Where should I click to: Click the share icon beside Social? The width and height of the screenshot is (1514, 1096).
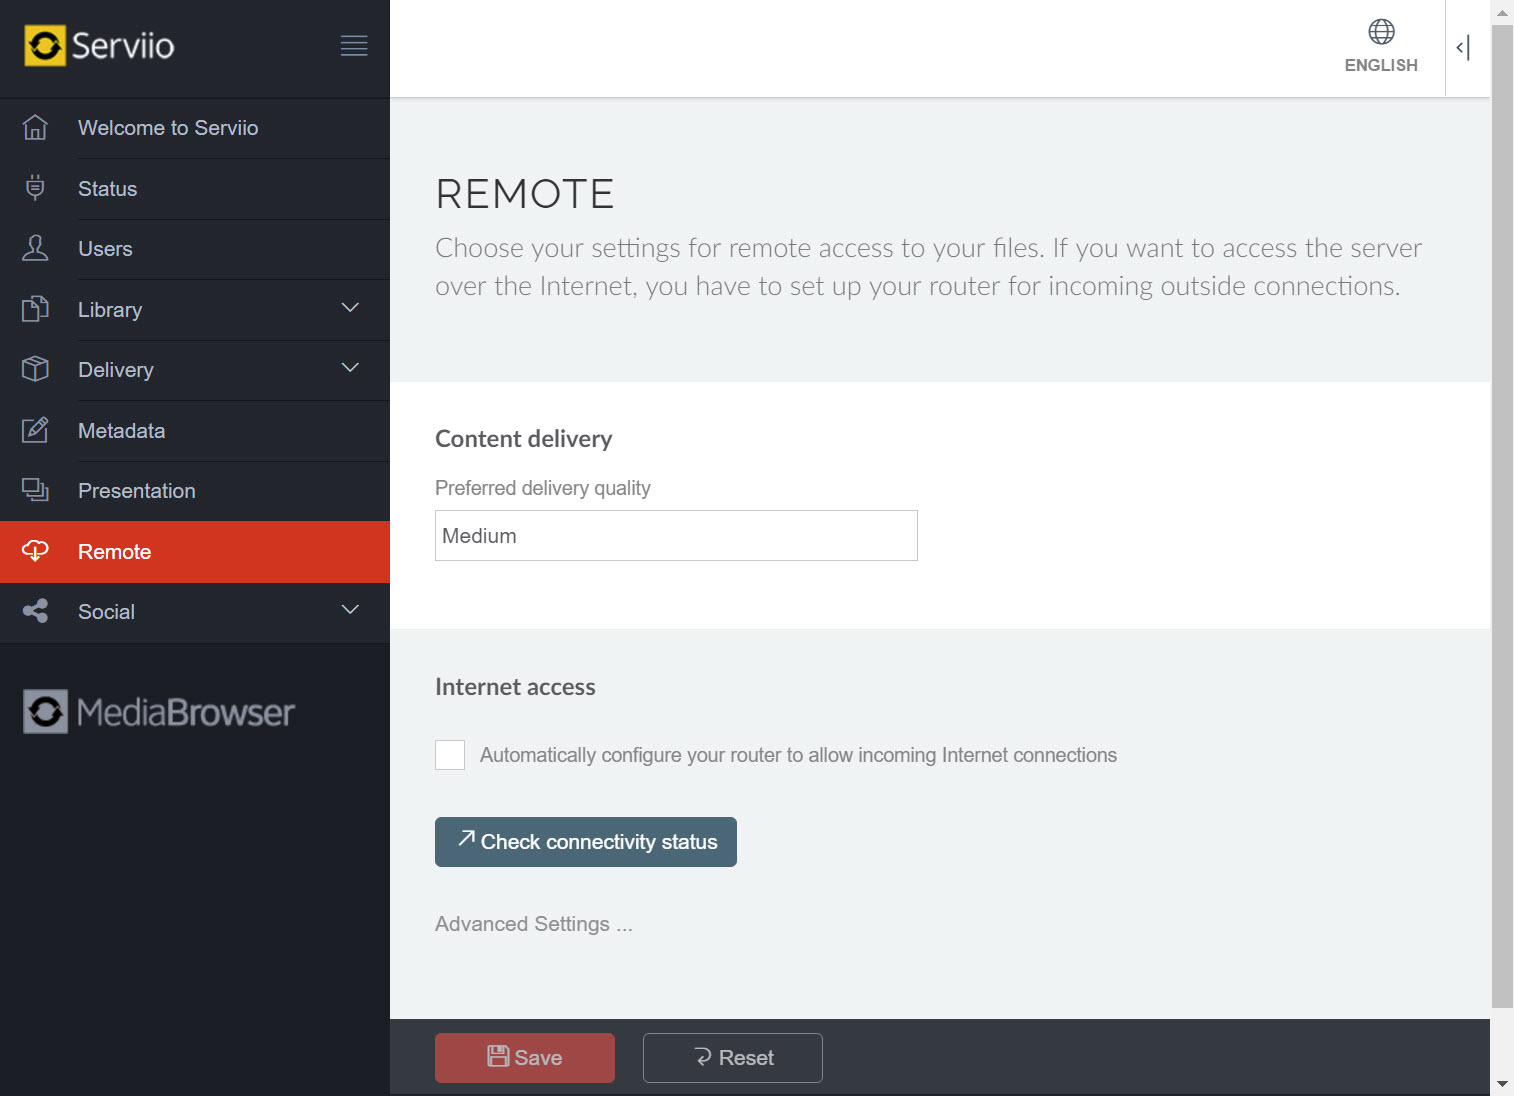click(x=35, y=611)
